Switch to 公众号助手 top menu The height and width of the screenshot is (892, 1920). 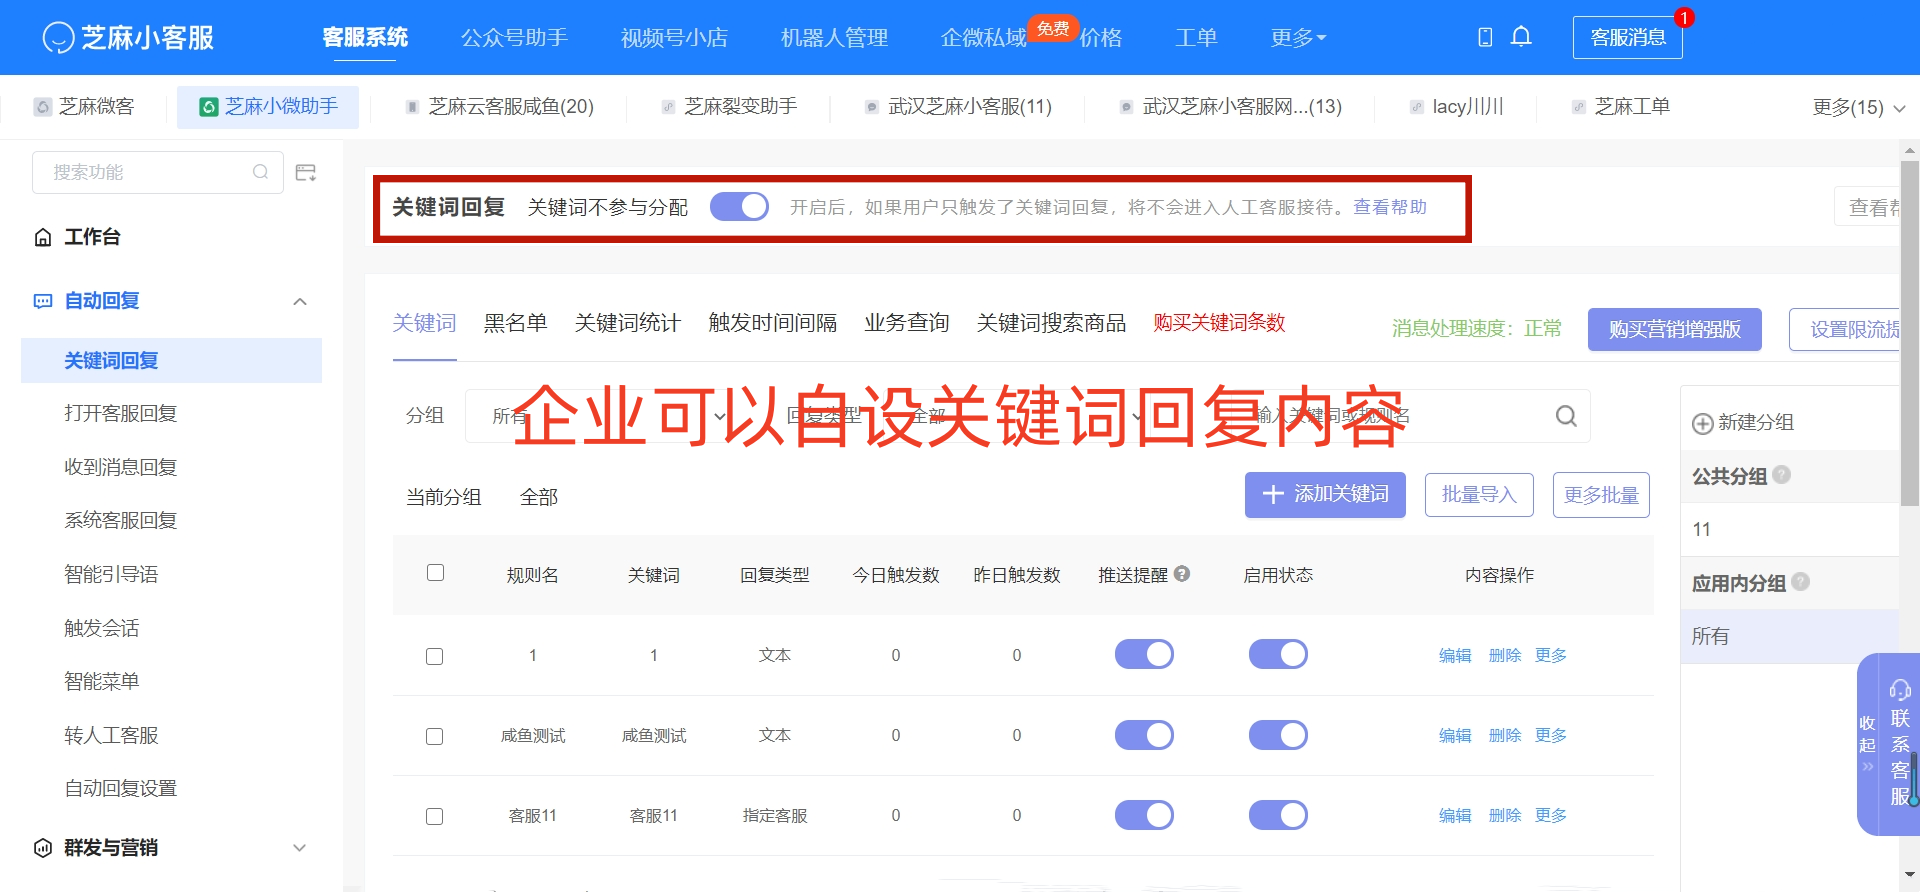514,38
